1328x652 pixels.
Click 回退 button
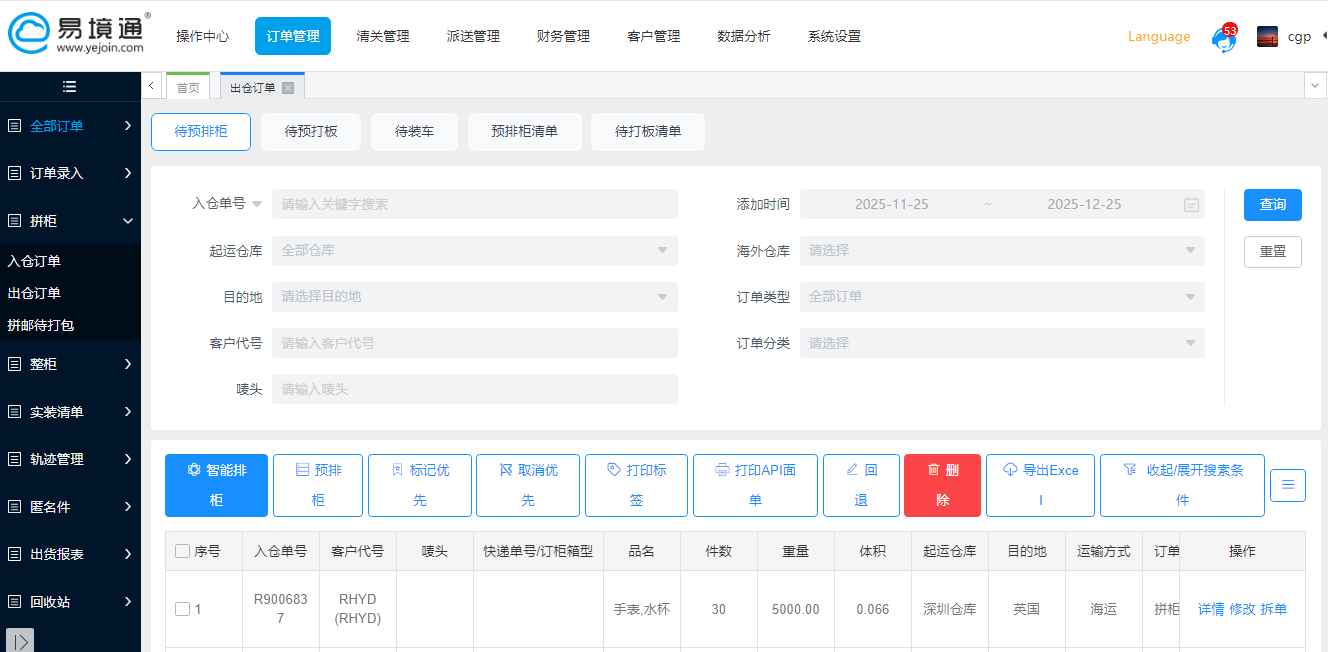point(861,485)
